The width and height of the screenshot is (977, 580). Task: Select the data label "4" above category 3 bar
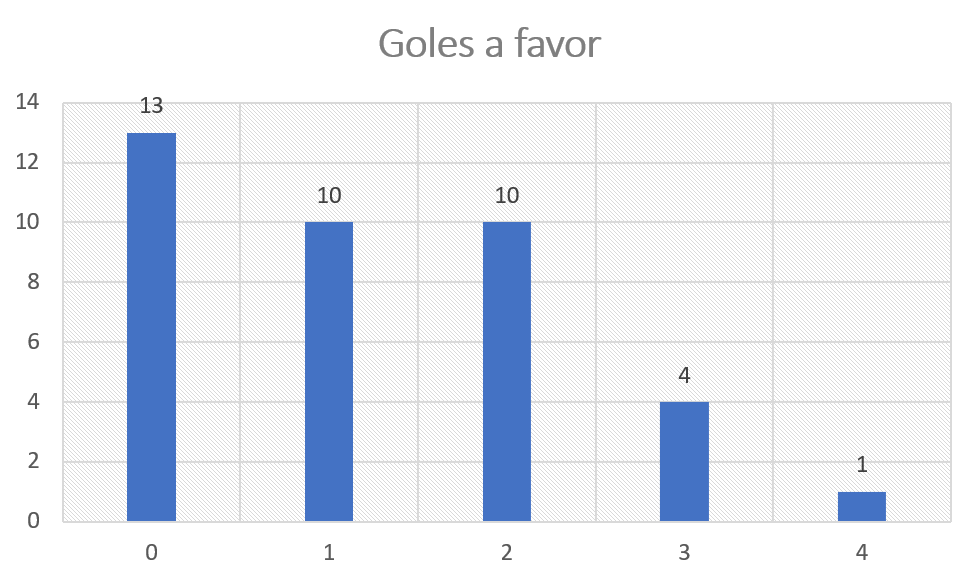click(685, 376)
